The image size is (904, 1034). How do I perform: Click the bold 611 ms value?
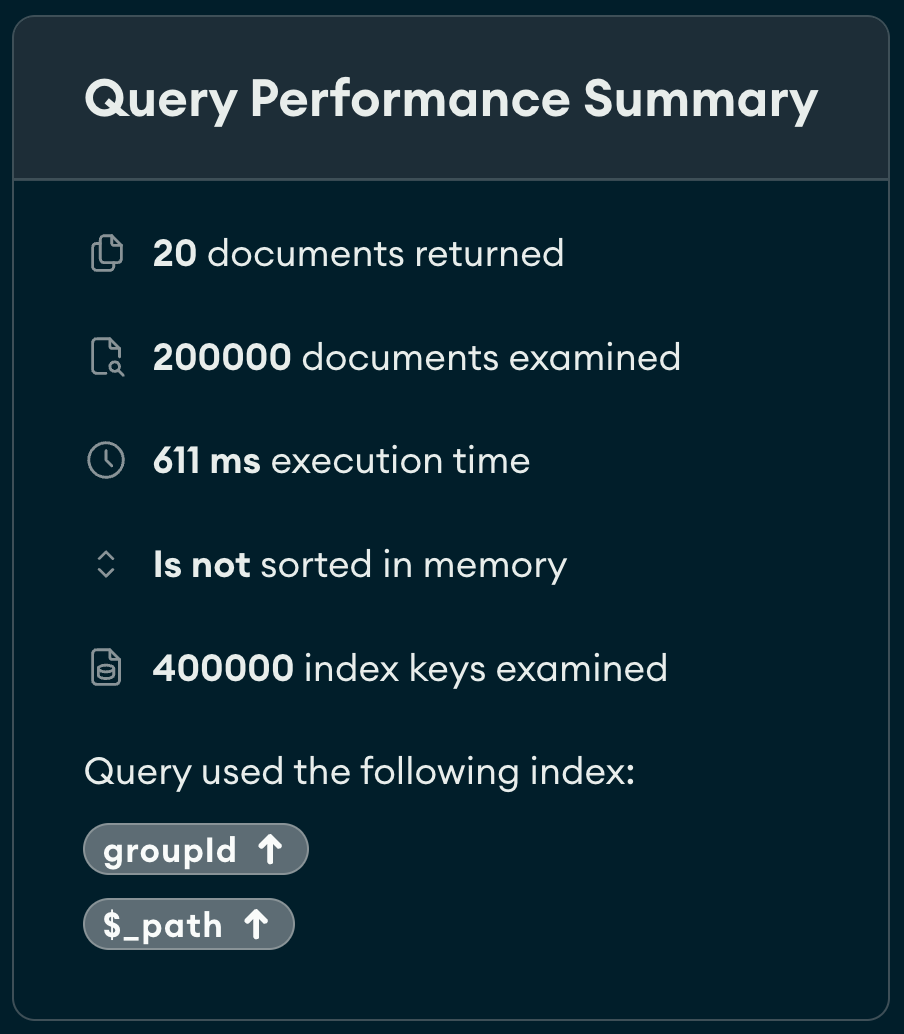pyautogui.click(x=206, y=461)
